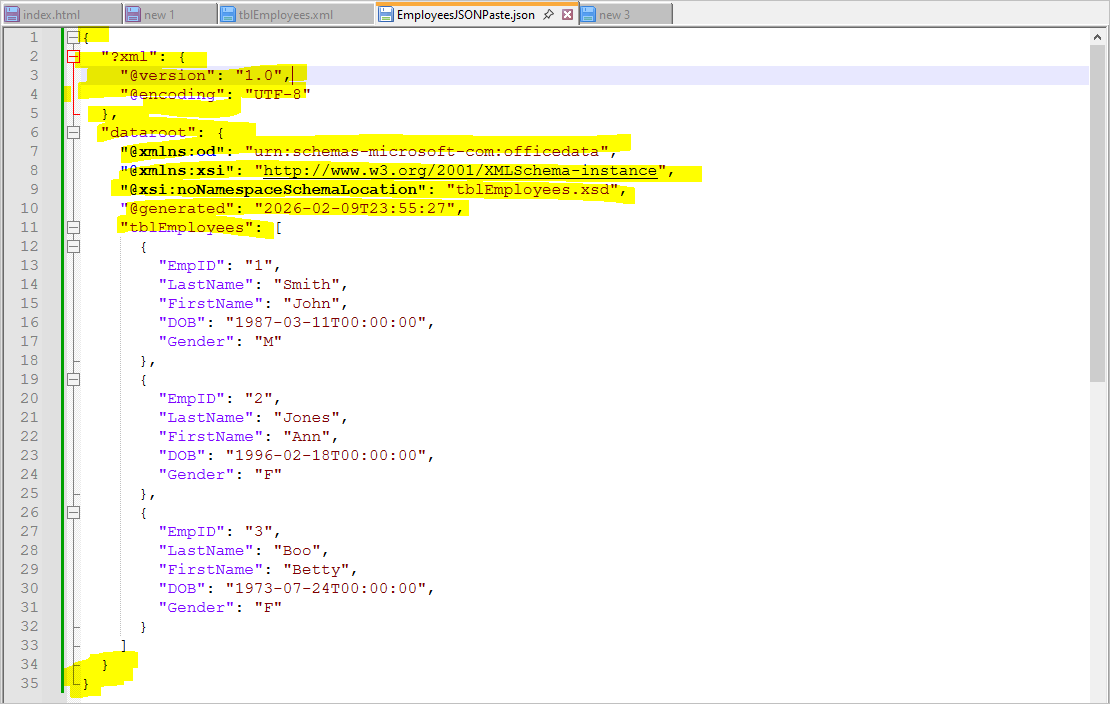This screenshot has height=704, width=1110.
Task: Collapse the first employee object fold on line 12
Action: [73, 246]
